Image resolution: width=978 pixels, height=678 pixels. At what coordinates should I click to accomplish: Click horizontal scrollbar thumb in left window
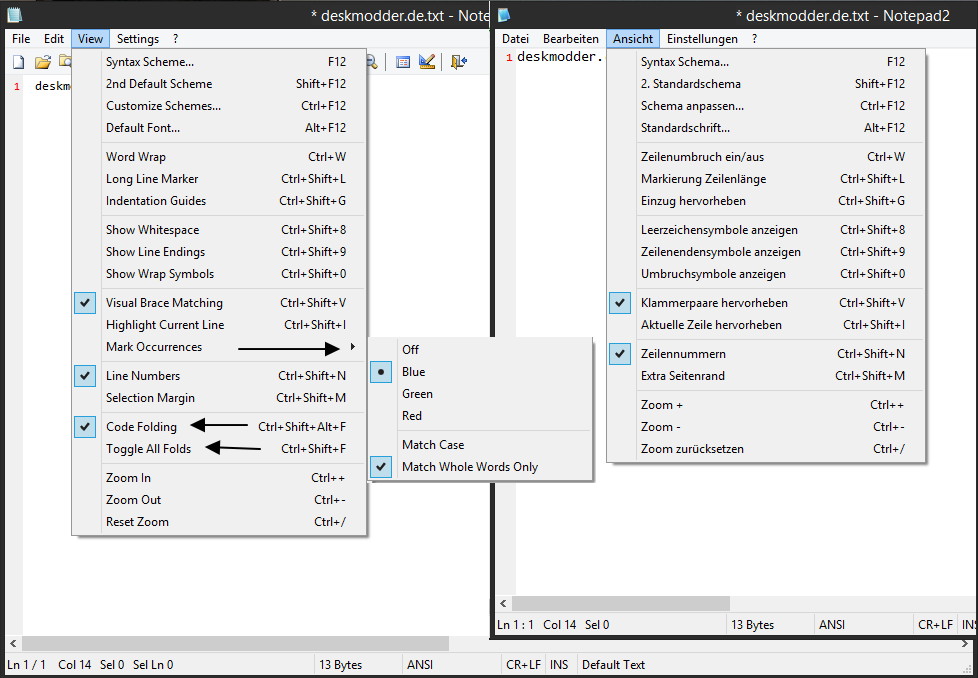[235, 643]
